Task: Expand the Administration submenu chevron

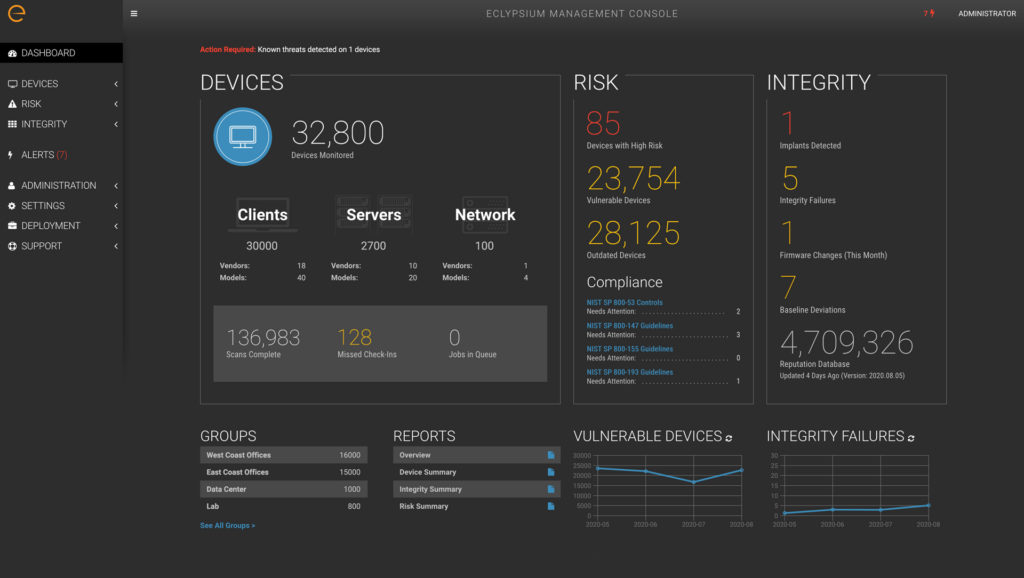Action: [116, 185]
